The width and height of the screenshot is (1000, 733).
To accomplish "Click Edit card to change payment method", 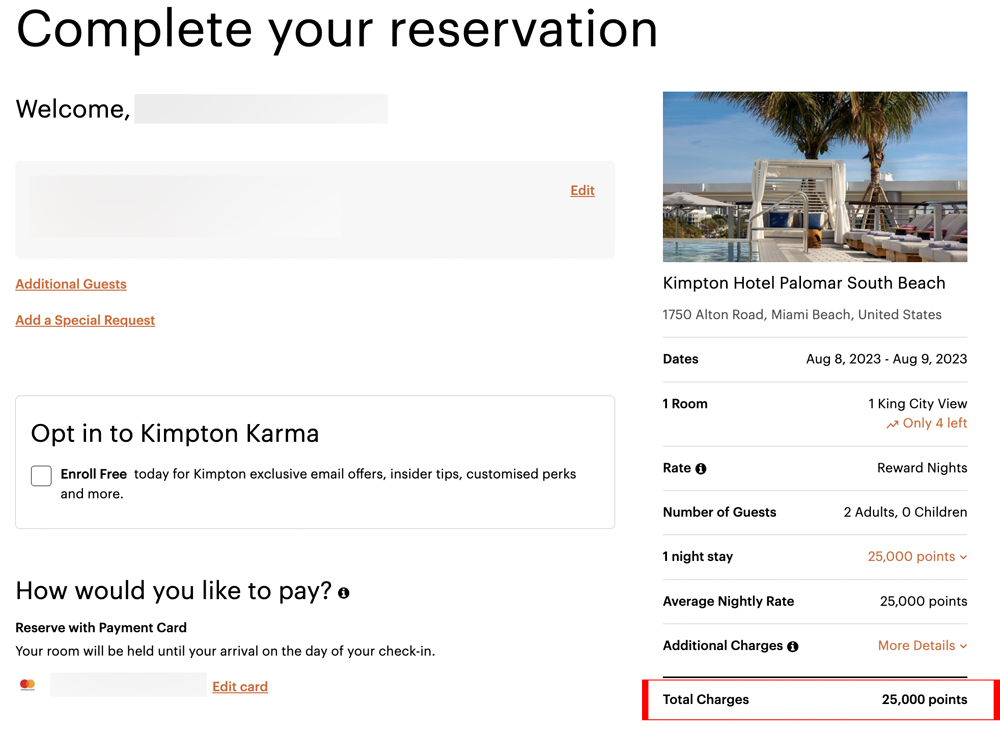I will point(240,686).
